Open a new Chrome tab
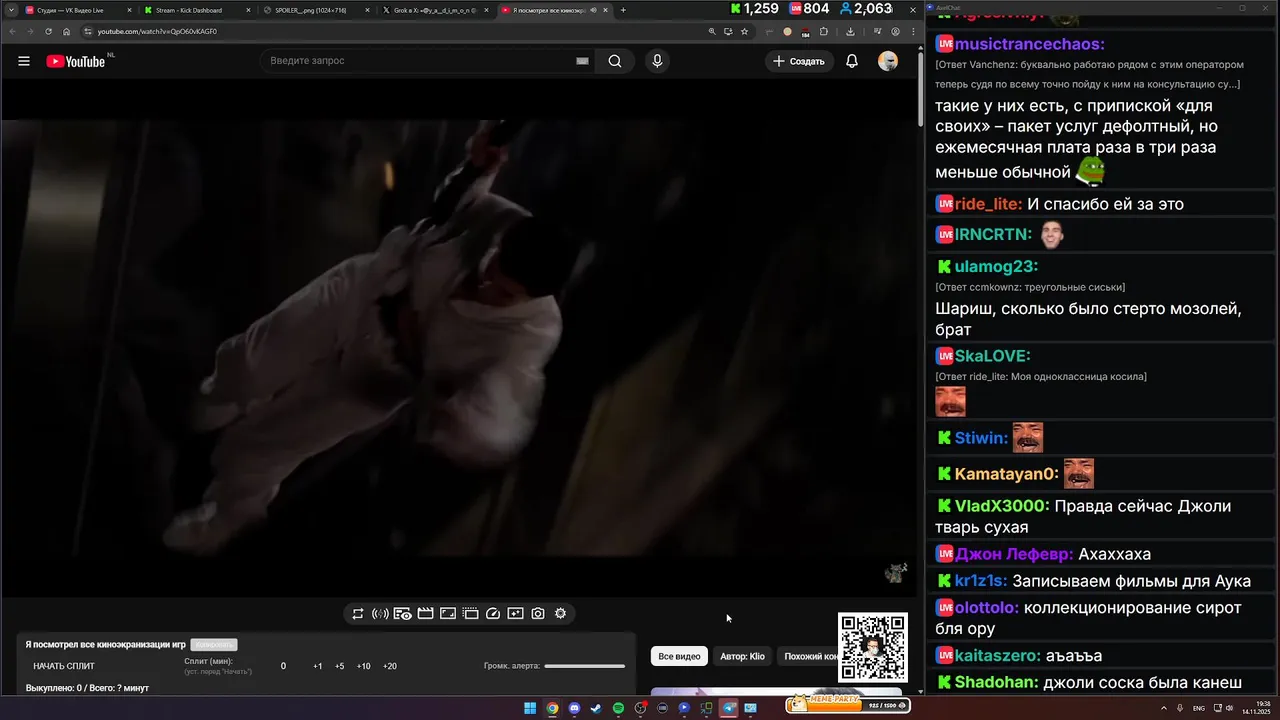1280x720 pixels. pos(623,10)
